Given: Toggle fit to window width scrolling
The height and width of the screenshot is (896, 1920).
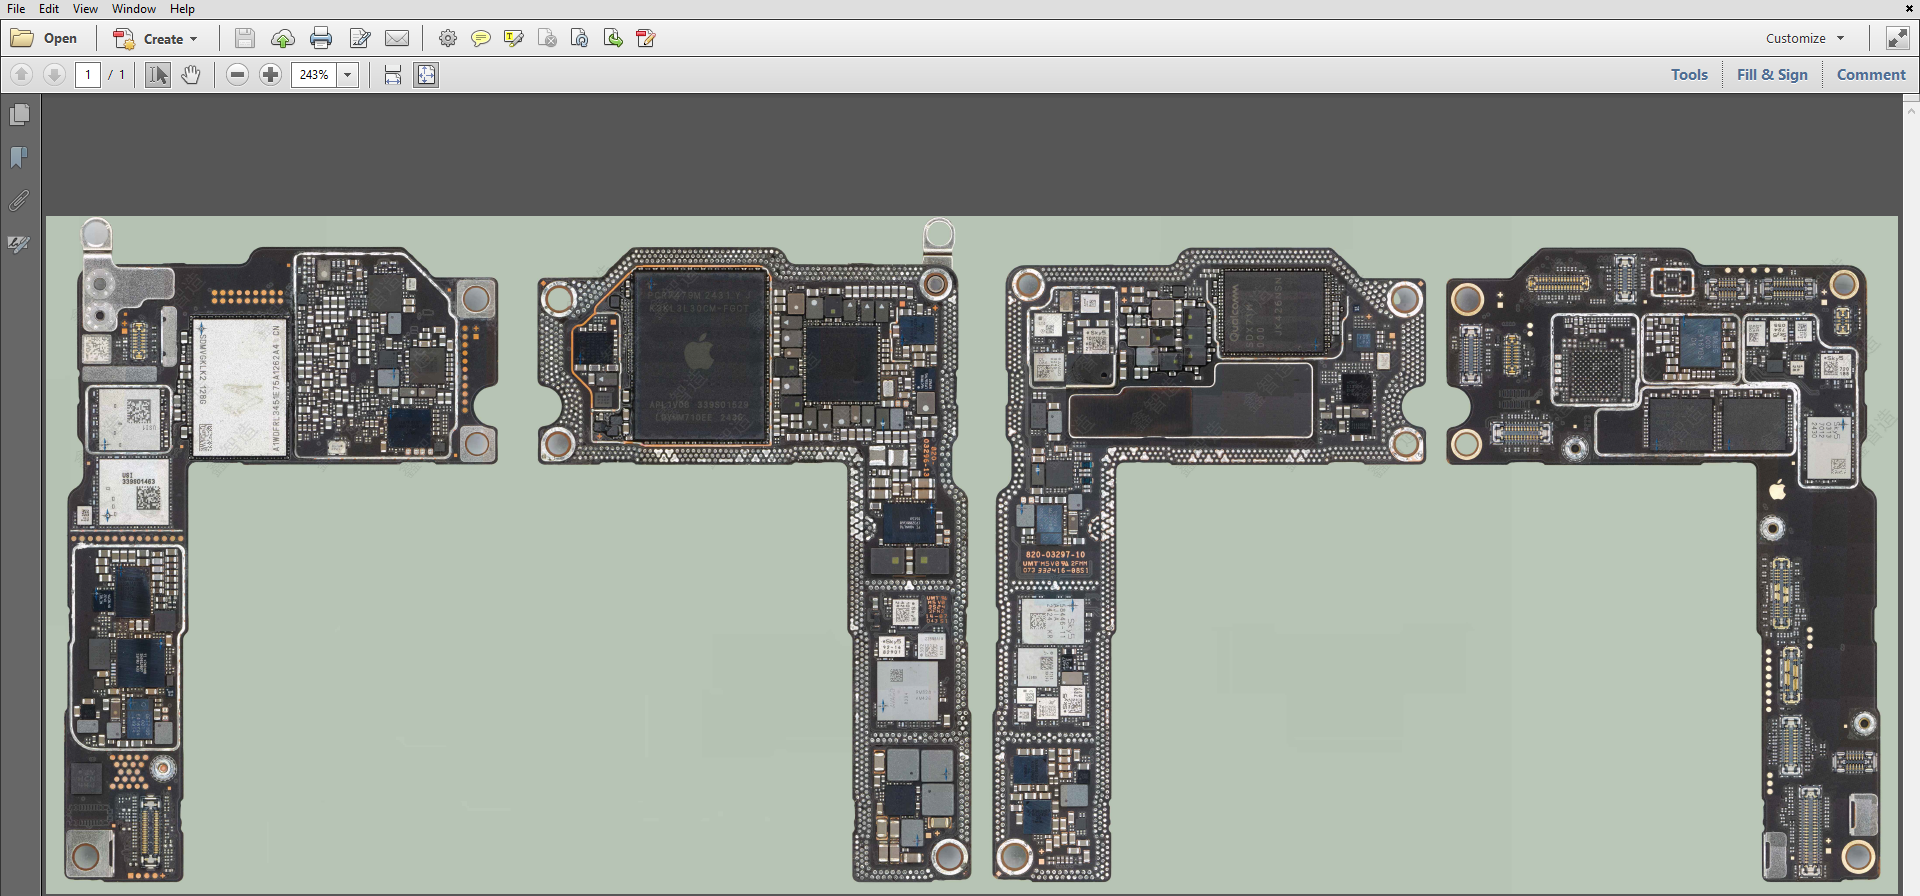Looking at the screenshot, I should pos(393,75).
